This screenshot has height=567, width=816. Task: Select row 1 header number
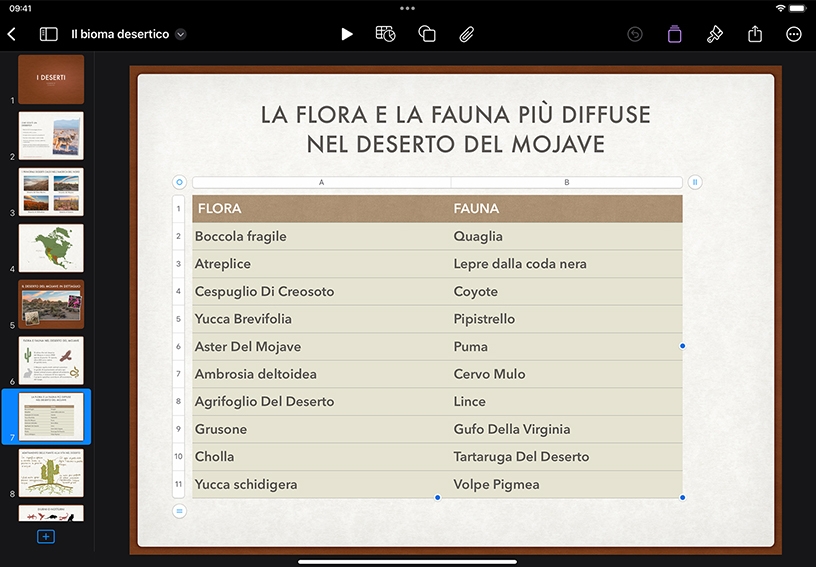tap(178, 209)
